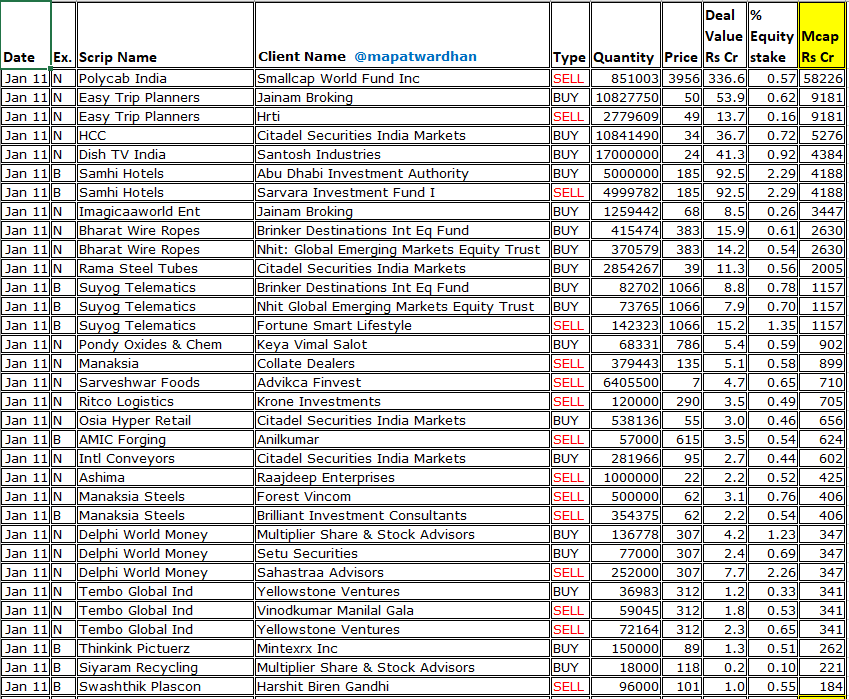Click 'Santosh Industries' client cell
Screen dimensions: 849x699
click(402, 154)
